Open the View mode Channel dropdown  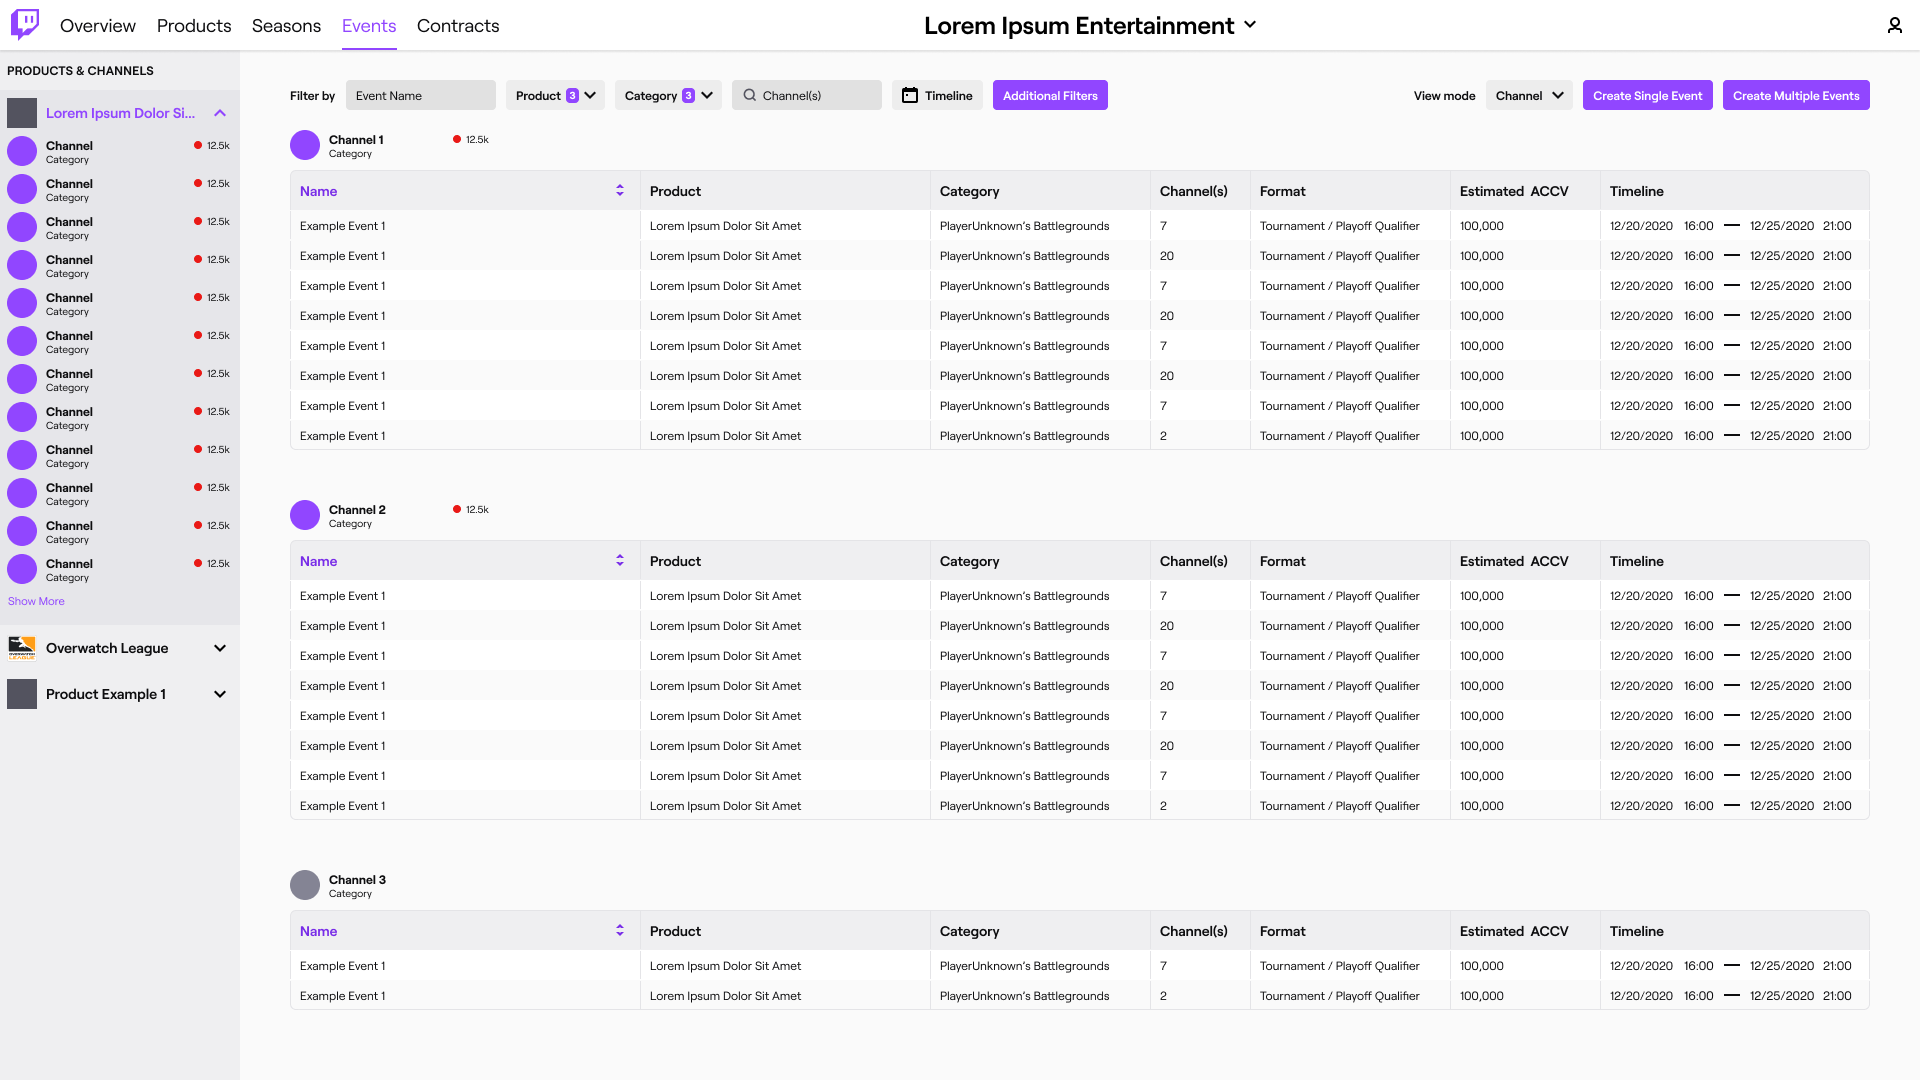(x=1528, y=95)
